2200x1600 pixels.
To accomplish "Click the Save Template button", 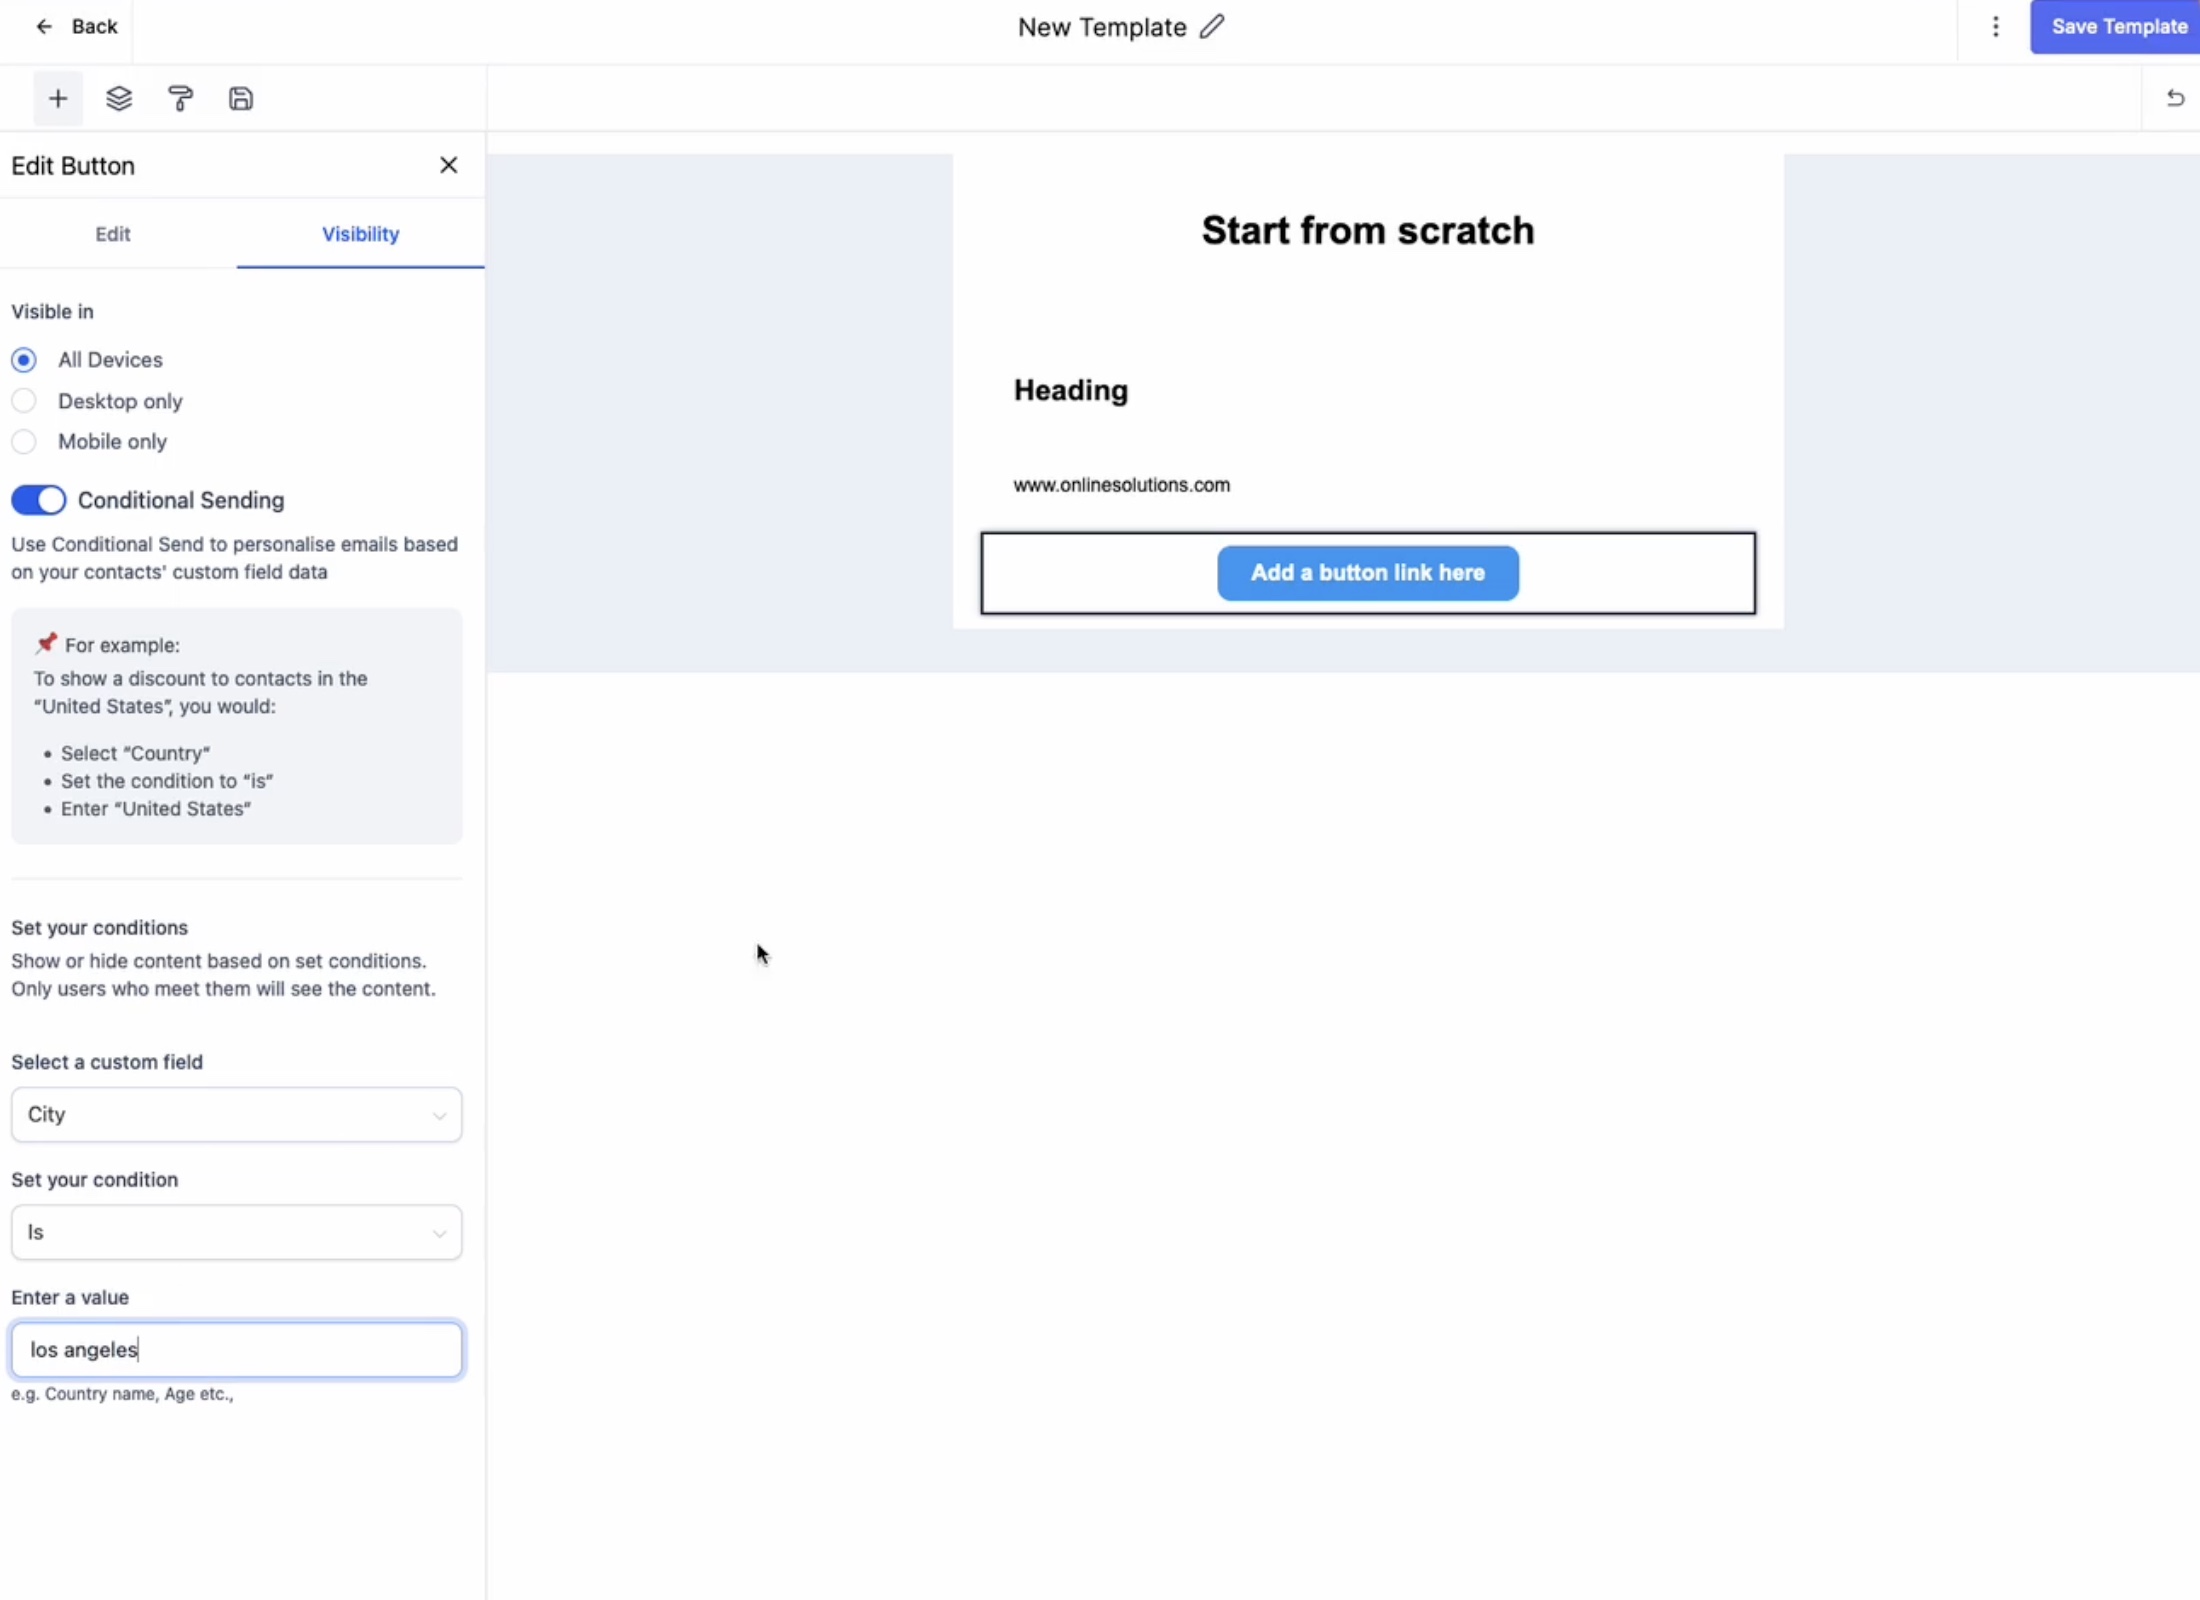I will [x=2116, y=27].
